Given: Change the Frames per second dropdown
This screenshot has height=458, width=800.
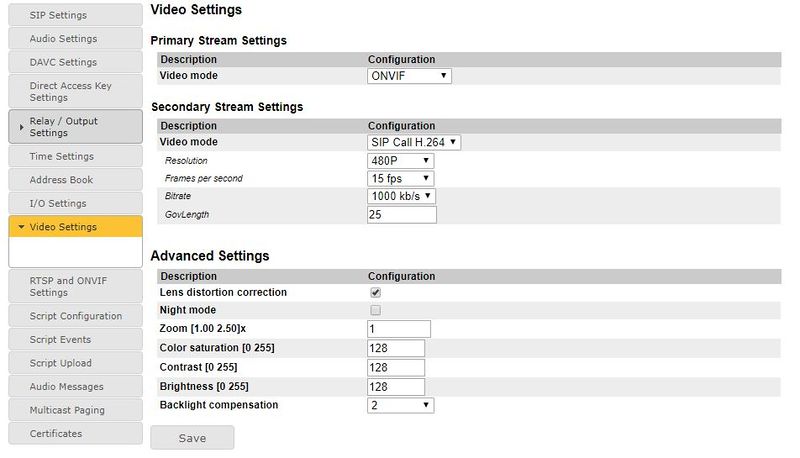Looking at the screenshot, I should 400,178.
